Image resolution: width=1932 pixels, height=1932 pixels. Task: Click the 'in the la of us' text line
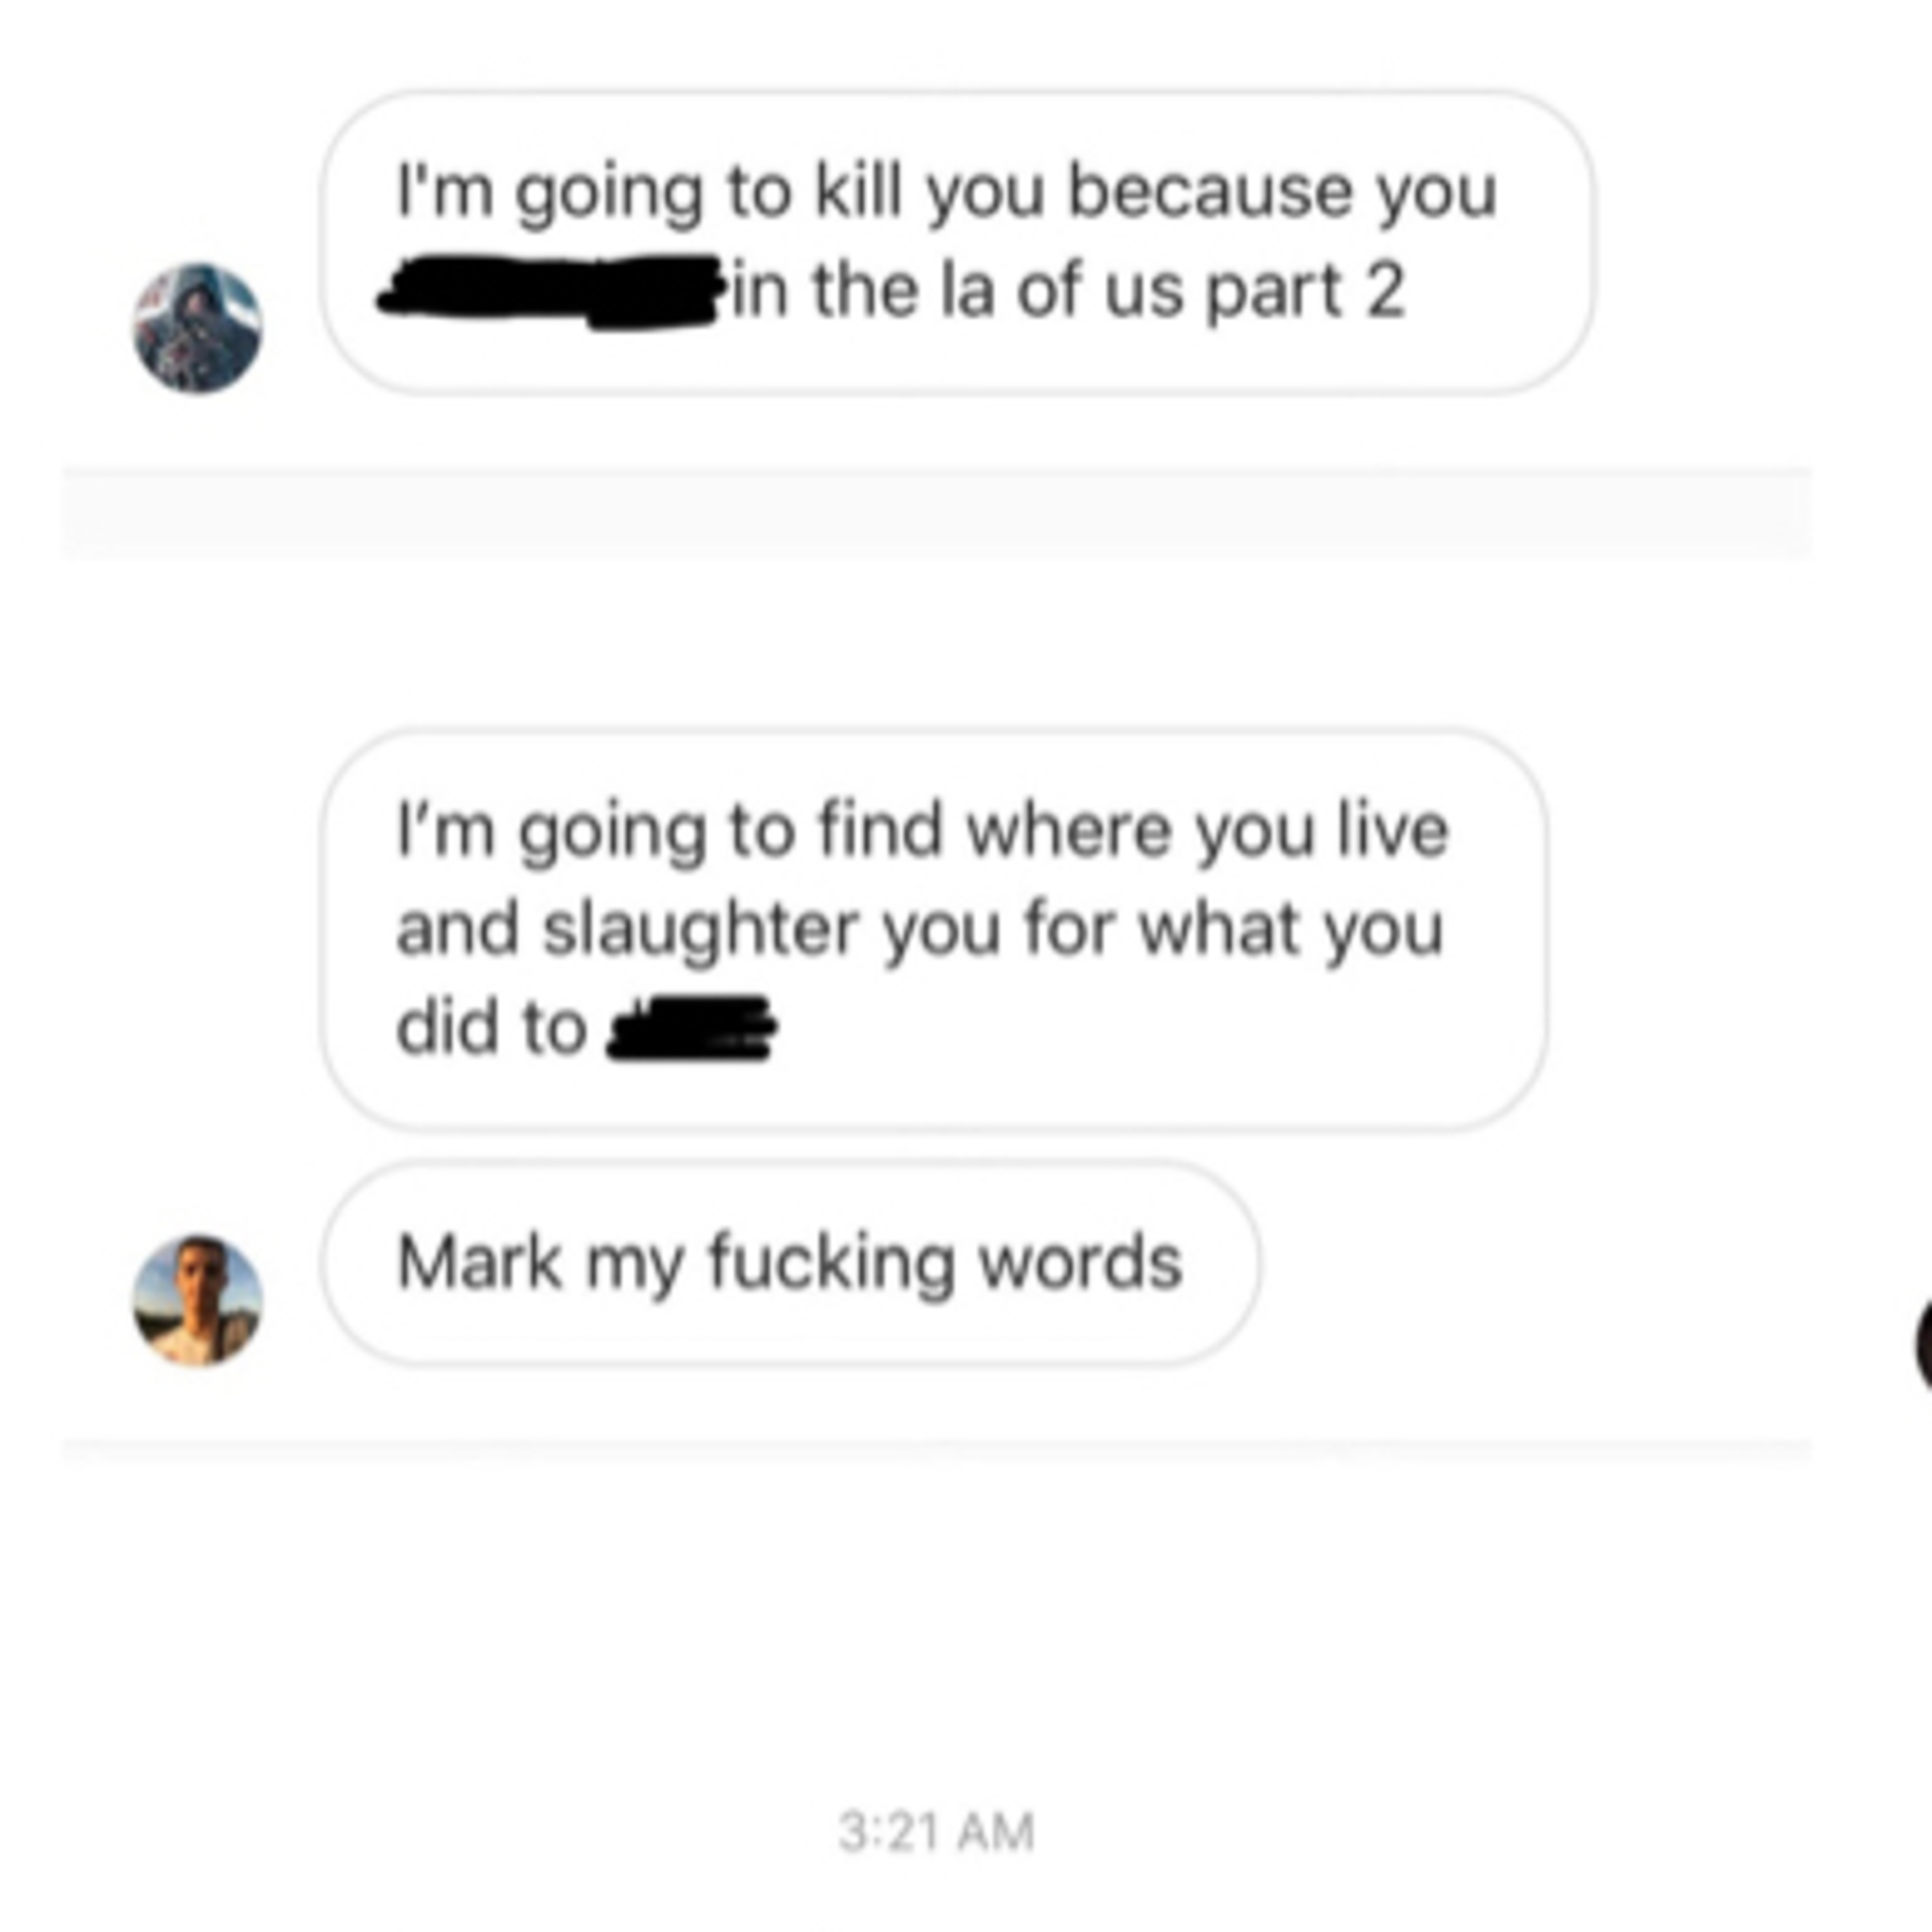tap(1068, 291)
